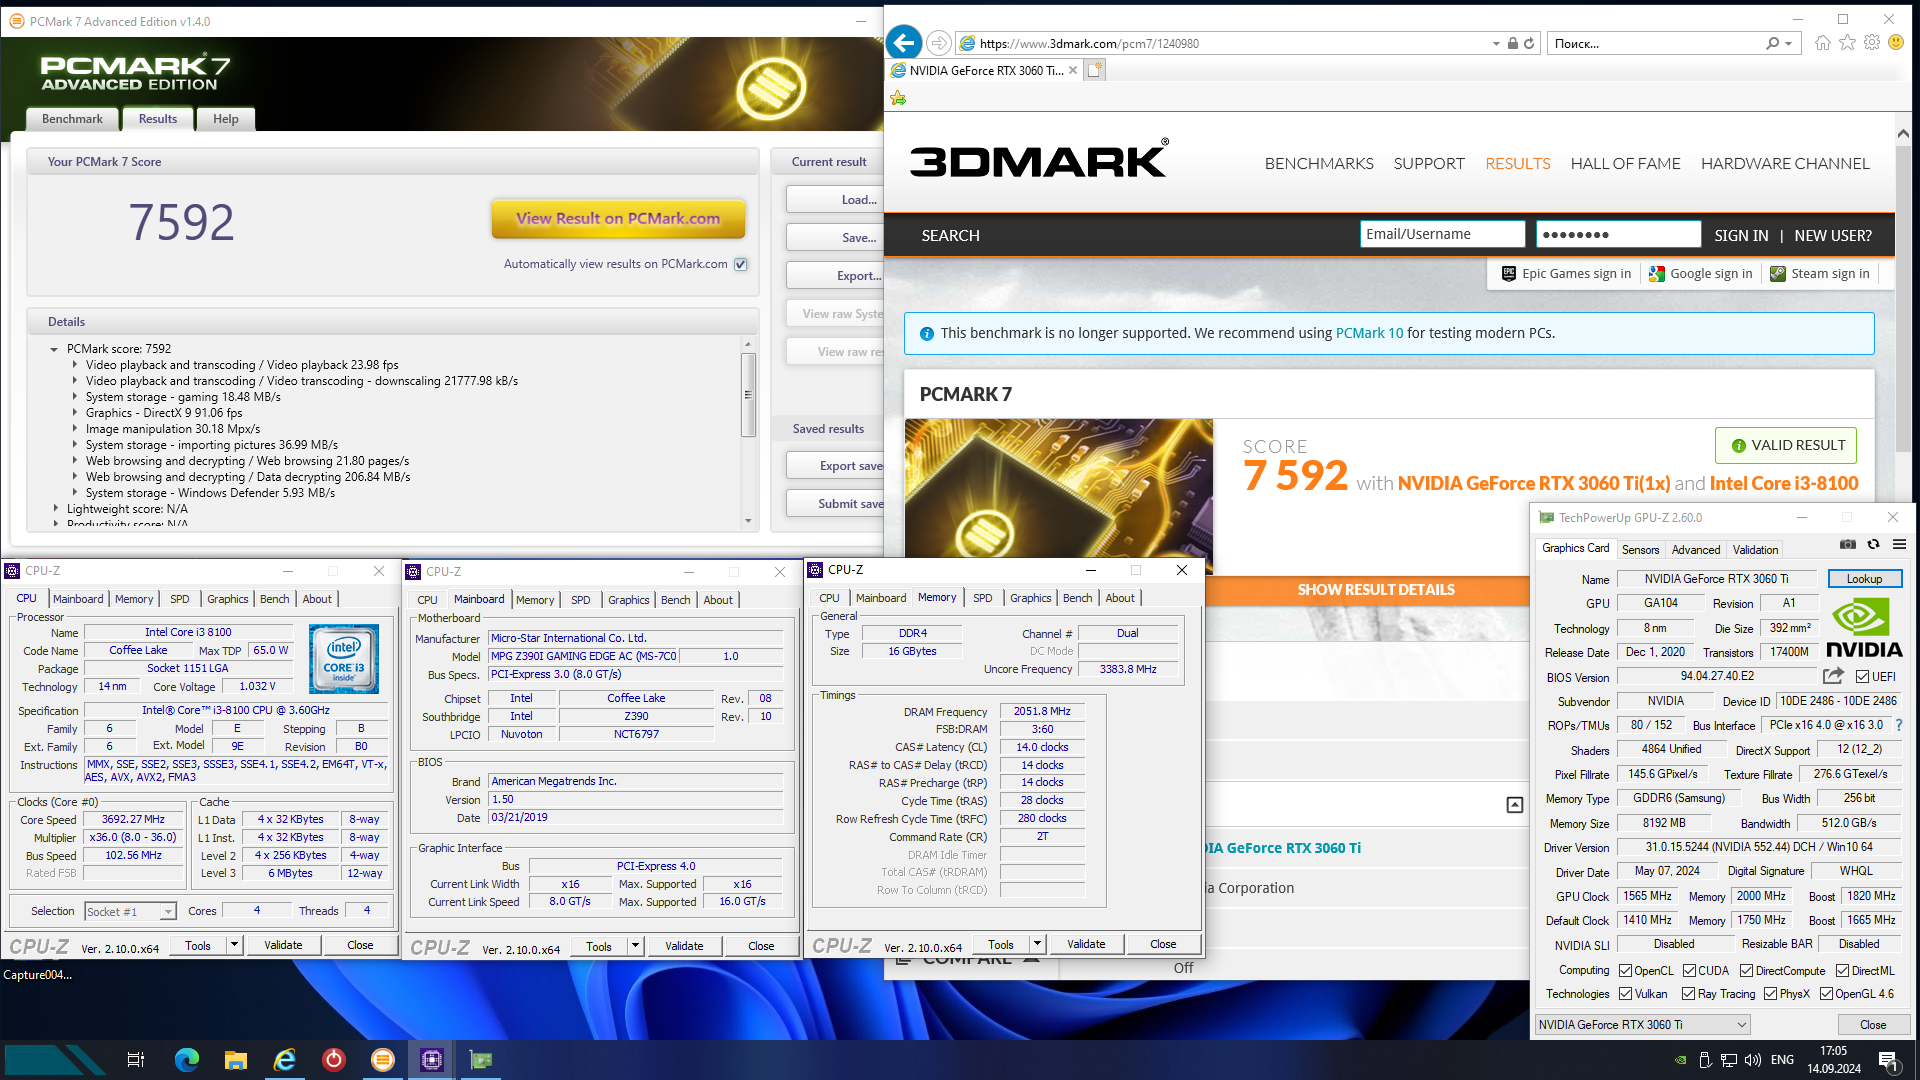The height and width of the screenshot is (1080, 1920).
Task: Click the browser home icon
Action: coord(1823,43)
